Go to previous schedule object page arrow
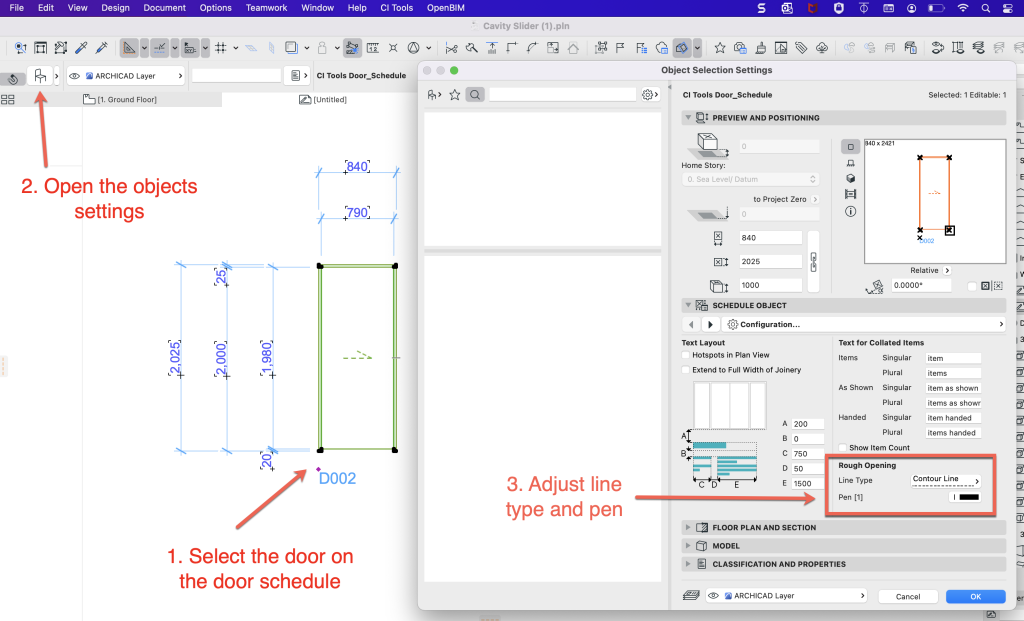The image size is (1024, 621). tap(691, 324)
